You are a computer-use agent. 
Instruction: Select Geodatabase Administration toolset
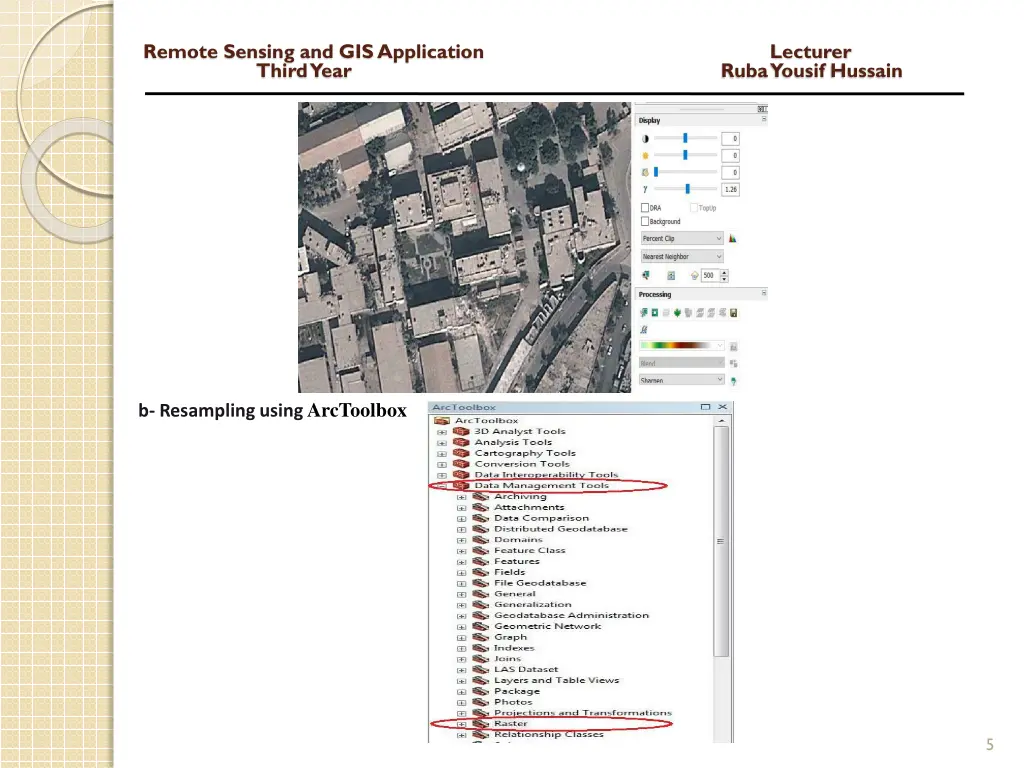(x=571, y=615)
